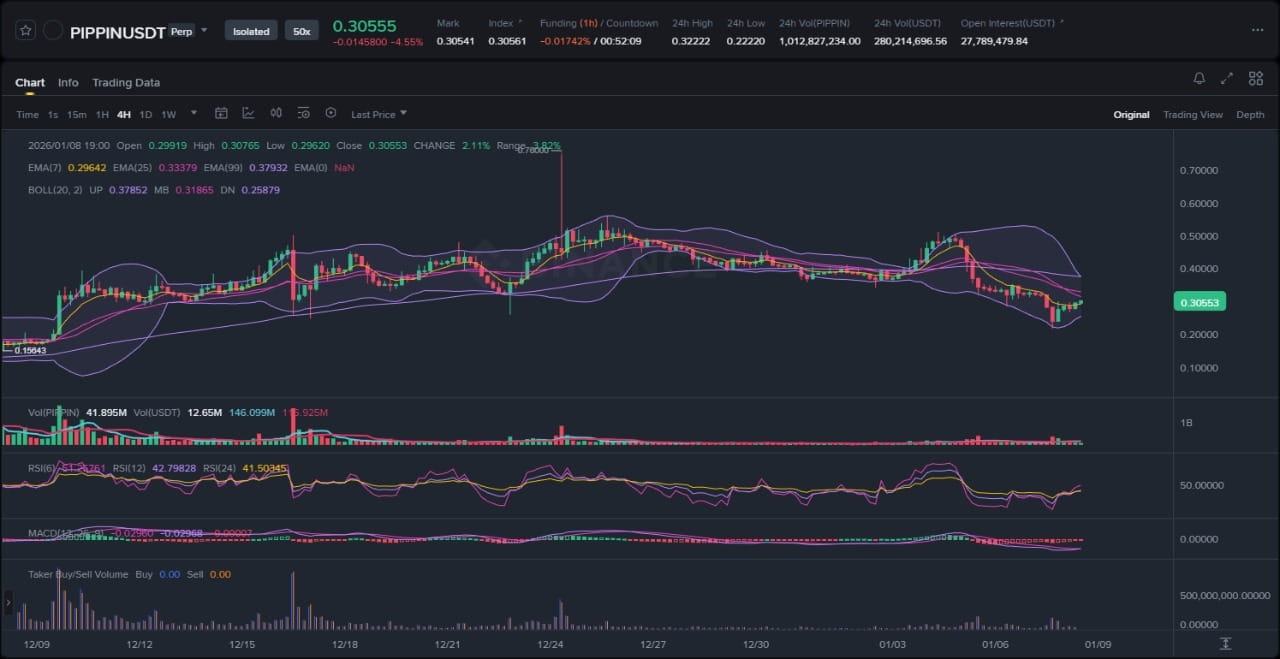The width and height of the screenshot is (1280, 659).
Task: Switch chart view to Original
Action: click(1131, 115)
